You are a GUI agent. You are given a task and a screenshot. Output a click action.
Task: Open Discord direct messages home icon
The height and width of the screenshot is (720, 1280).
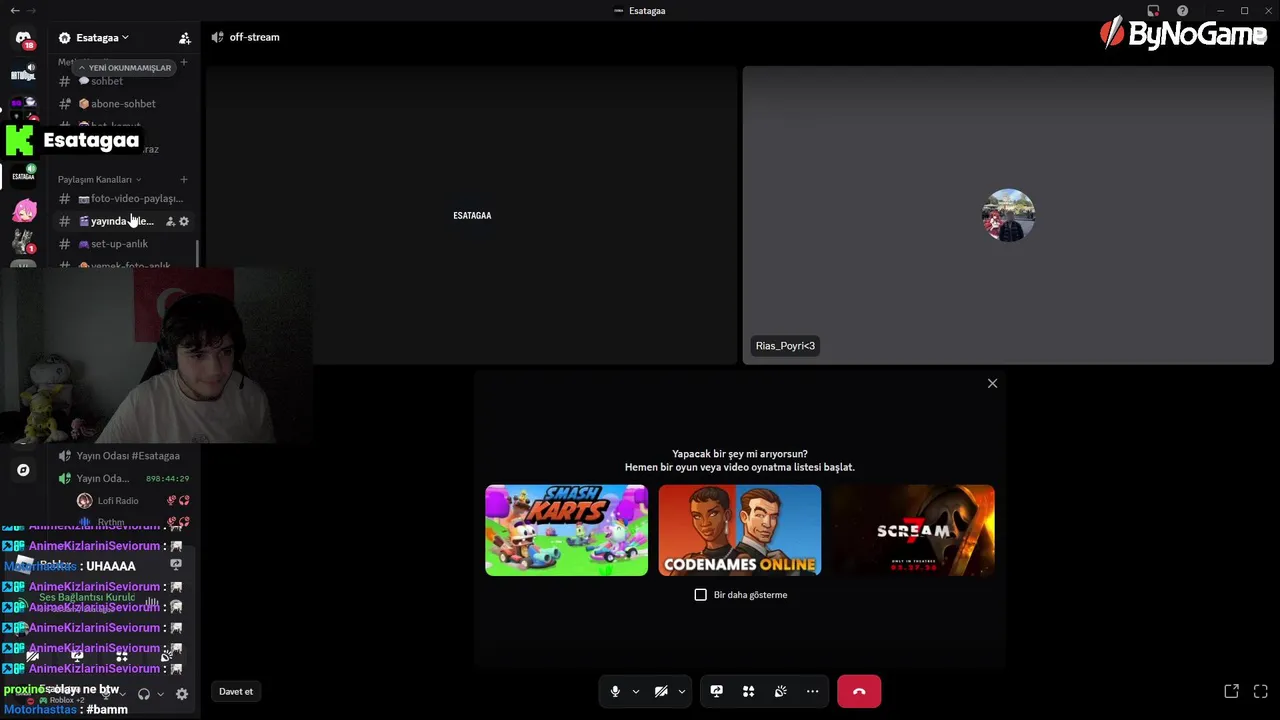click(x=23, y=40)
